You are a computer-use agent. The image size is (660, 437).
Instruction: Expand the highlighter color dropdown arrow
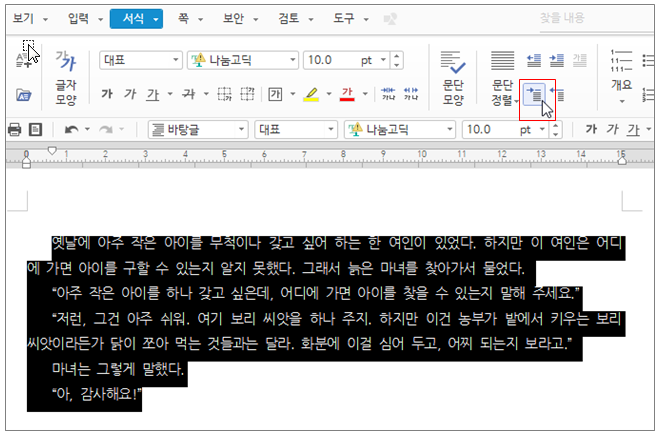tap(329, 94)
